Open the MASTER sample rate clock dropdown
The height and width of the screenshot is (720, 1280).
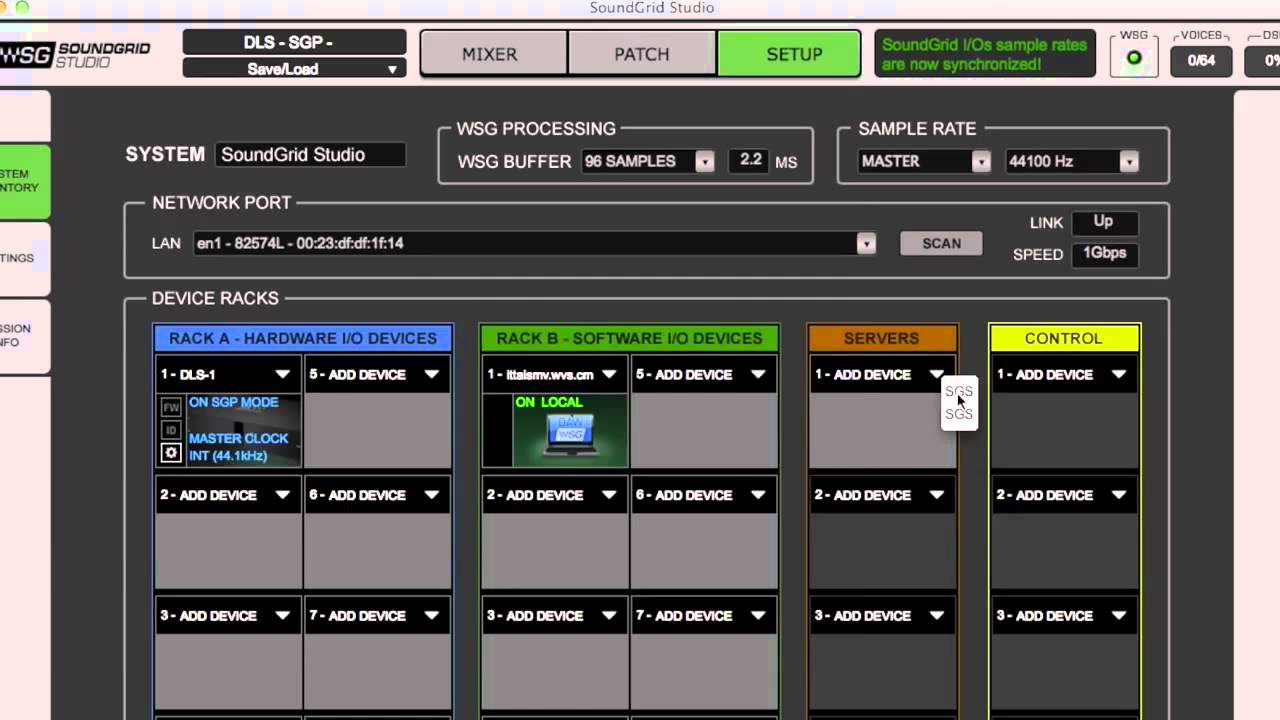[x=924, y=161]
